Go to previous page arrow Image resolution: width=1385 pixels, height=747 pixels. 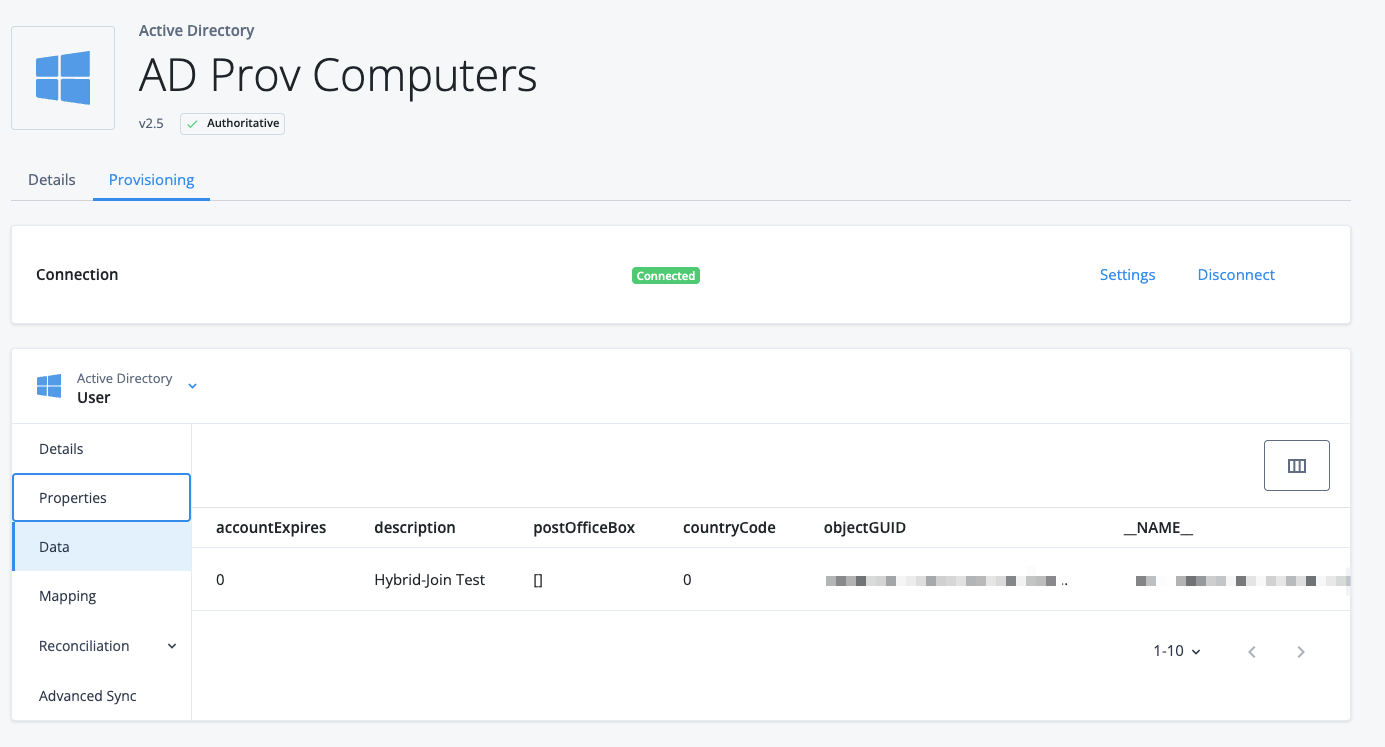[x=1251, y=652]
